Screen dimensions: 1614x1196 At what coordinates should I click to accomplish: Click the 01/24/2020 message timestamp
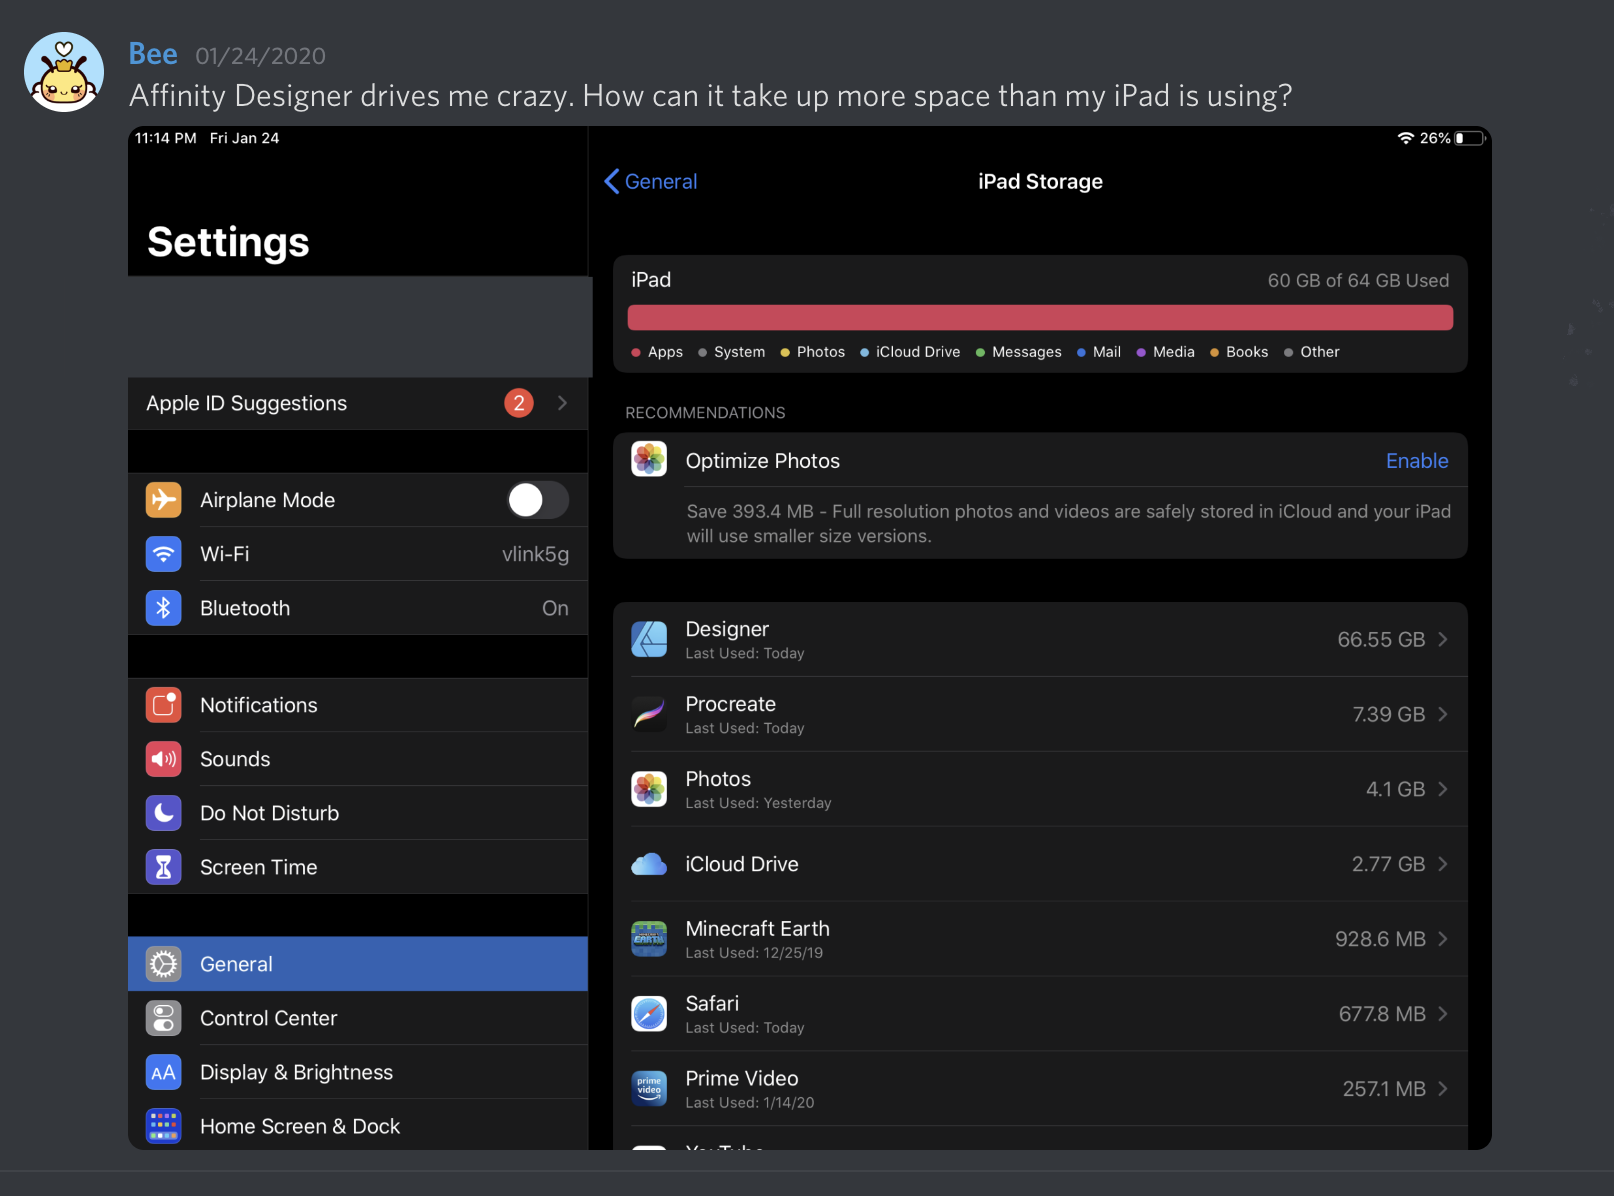260,56
